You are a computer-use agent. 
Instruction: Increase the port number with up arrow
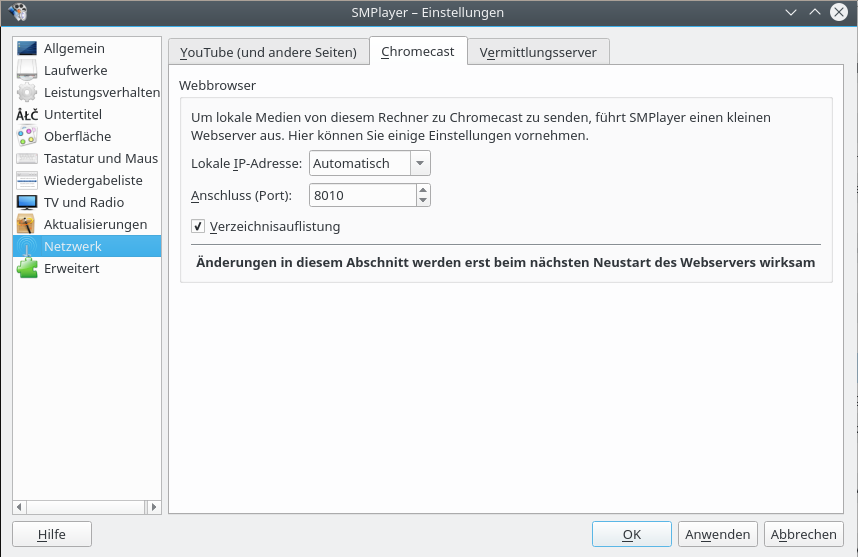tap(423, 190)
